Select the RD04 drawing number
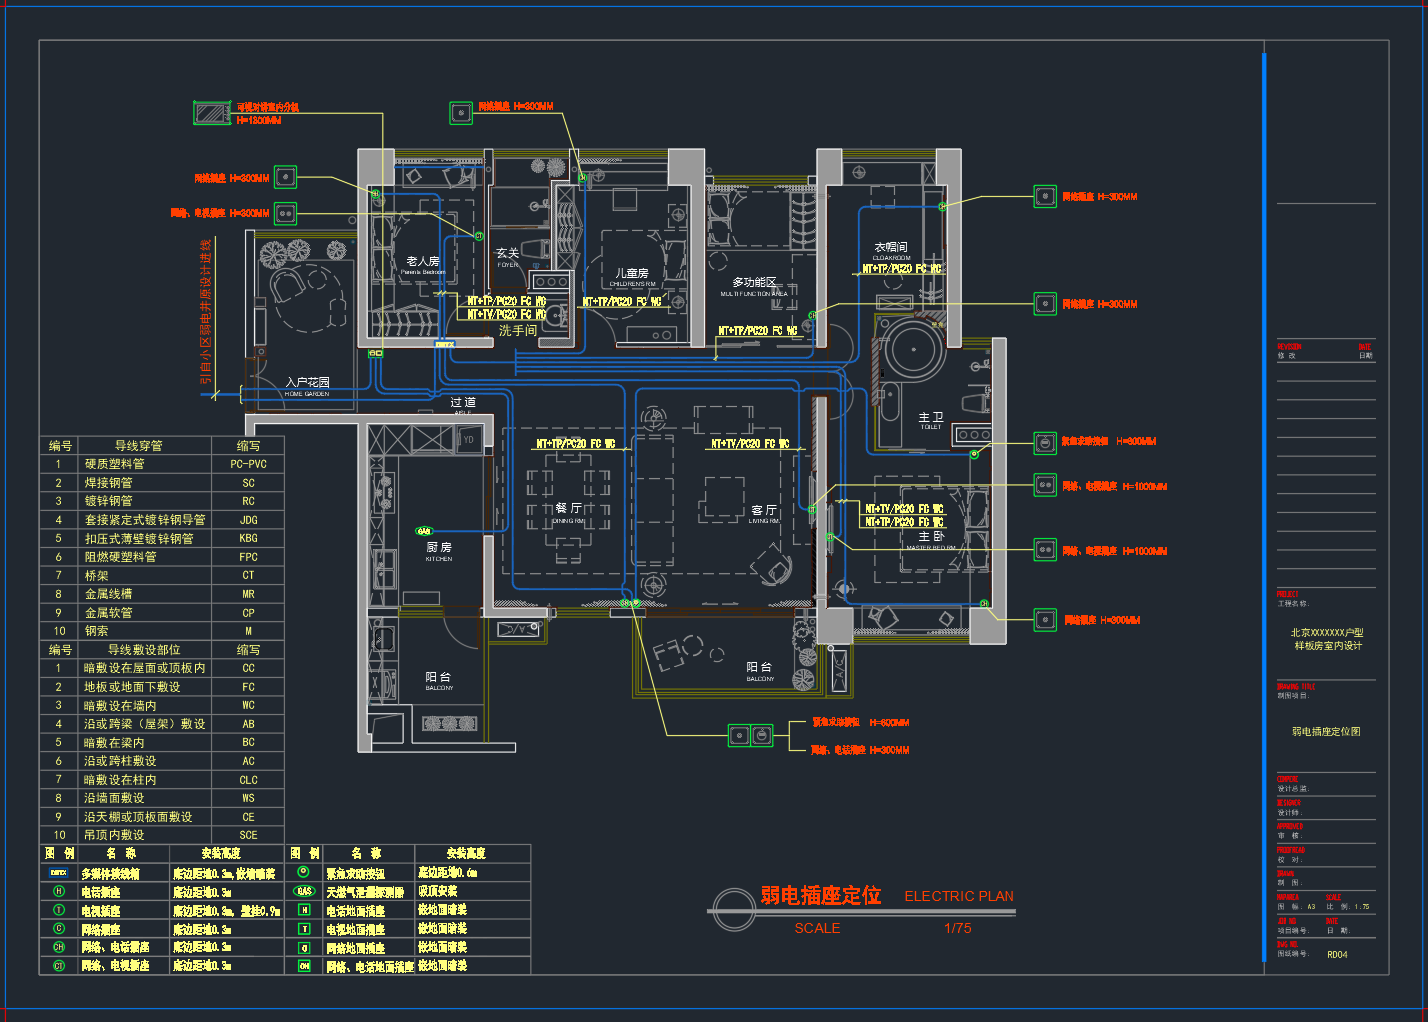Image resolution: width=1428 pixels, height=1022 pixels. (x=1337, y=955)
